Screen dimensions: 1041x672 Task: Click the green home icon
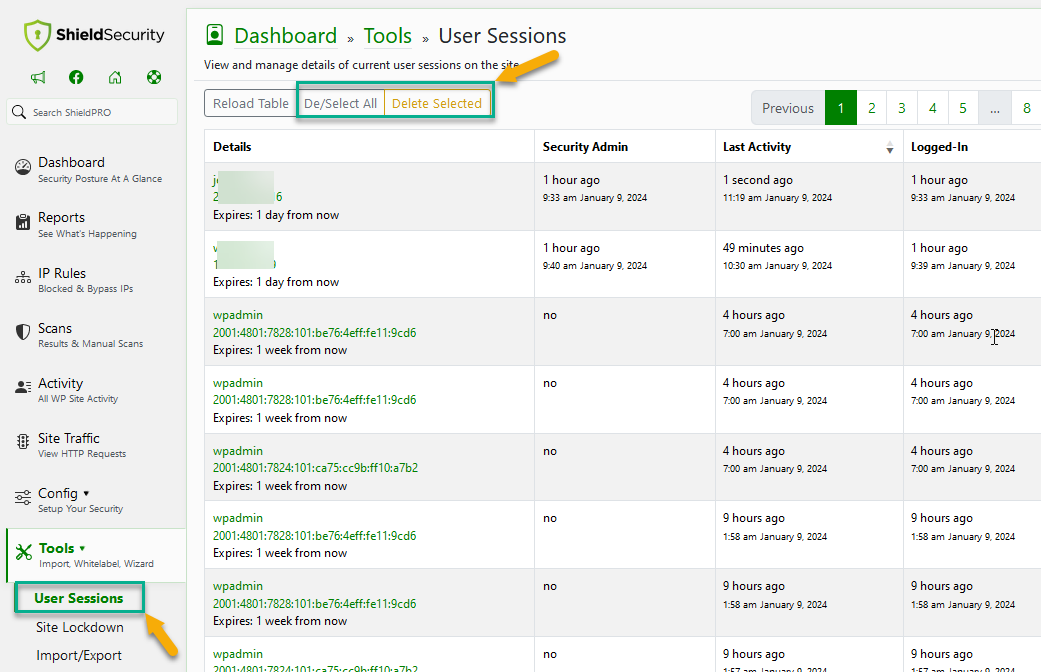(115, 77)
